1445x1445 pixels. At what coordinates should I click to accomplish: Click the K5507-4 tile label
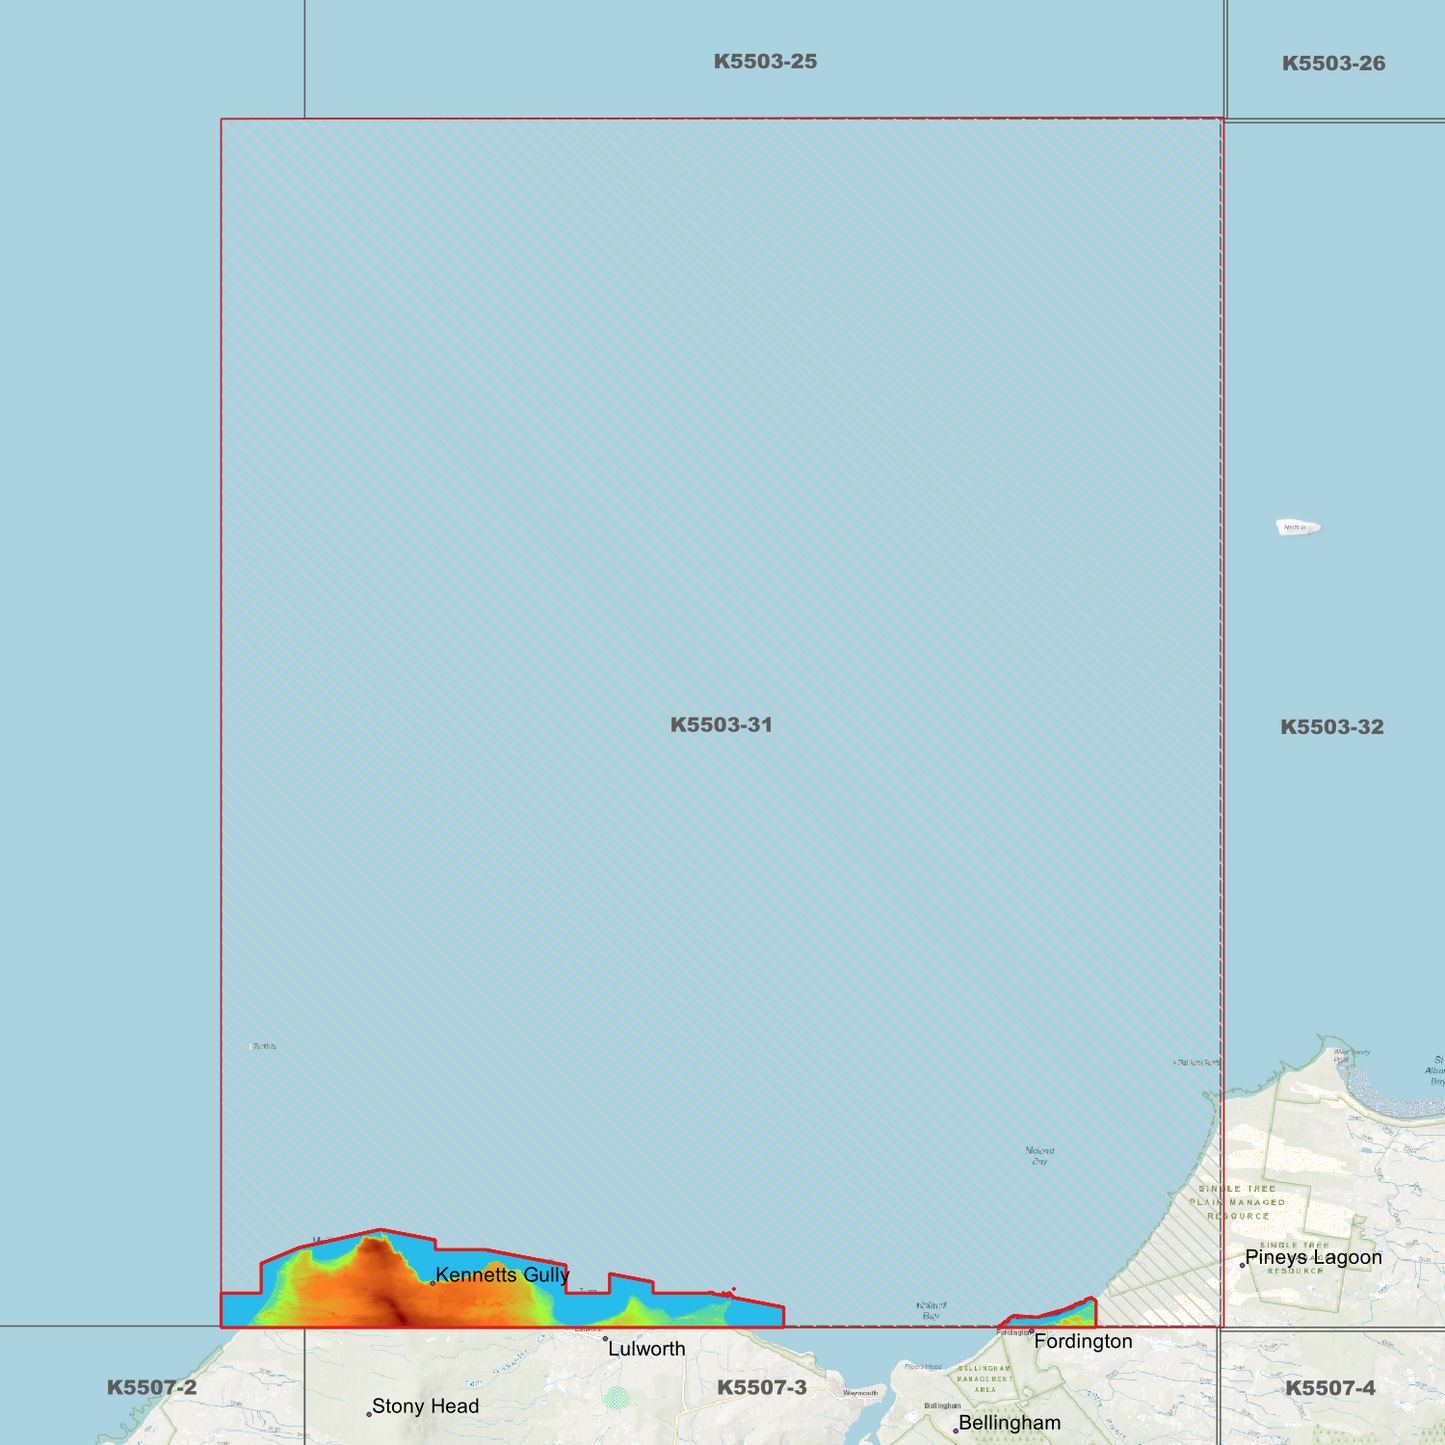click(1330, 1388)
